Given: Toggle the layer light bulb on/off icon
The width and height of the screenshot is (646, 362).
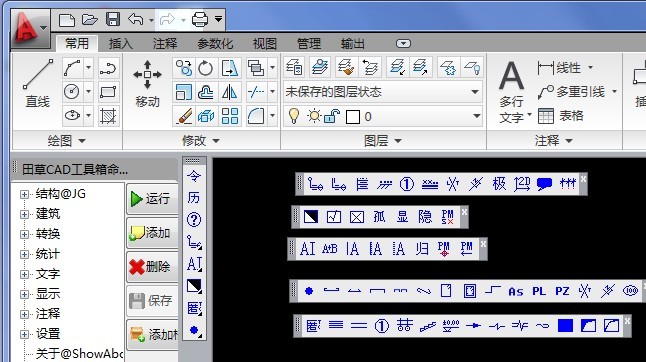Looking at the screenshot, I should coord(294,116).
